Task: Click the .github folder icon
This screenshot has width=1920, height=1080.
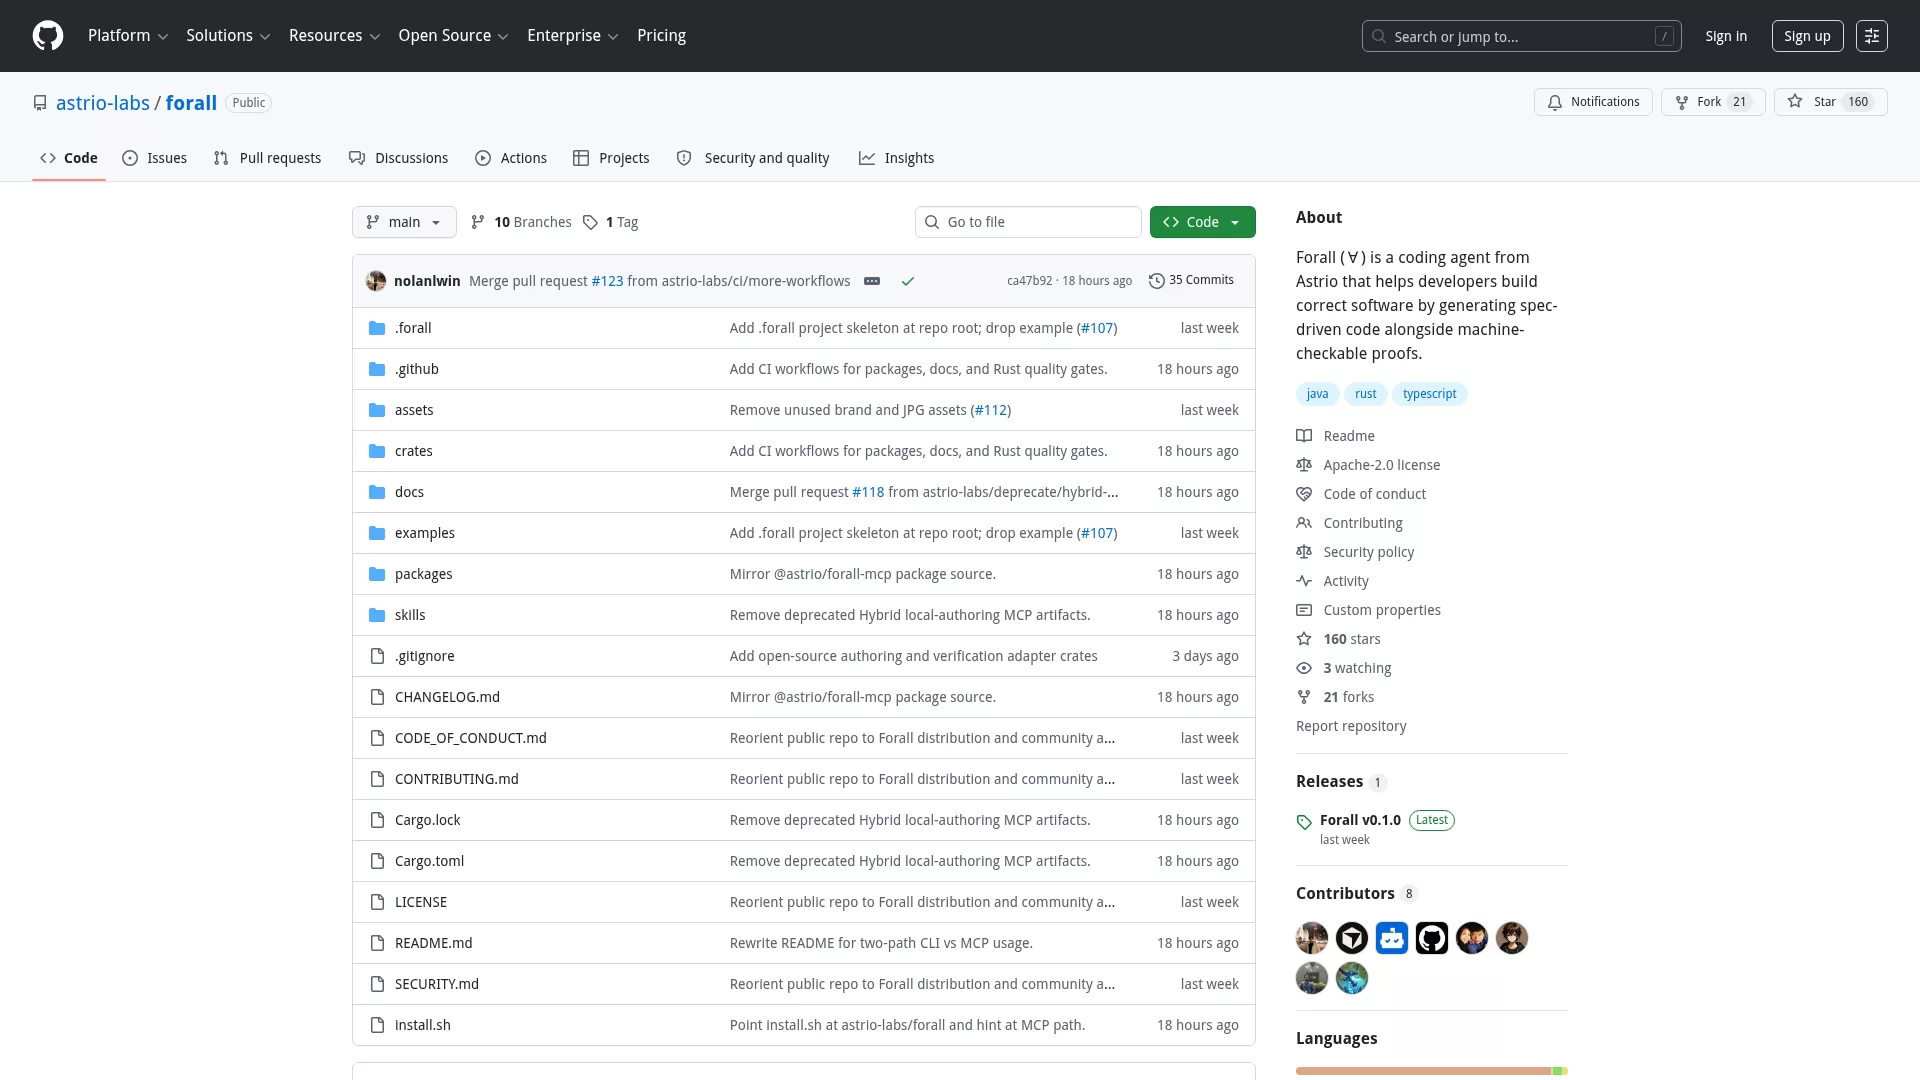Action: coord(377,369)
